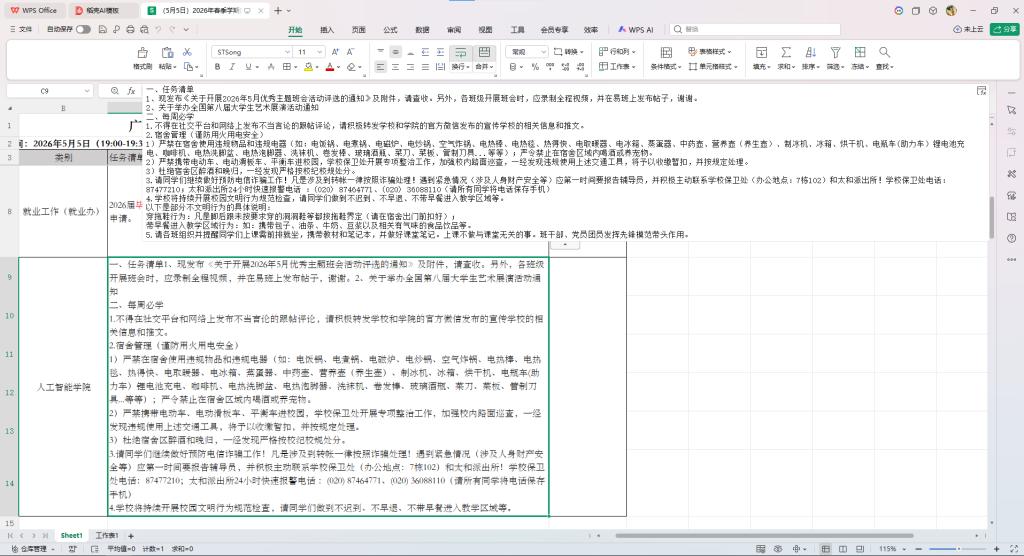Switch to the 插入 Insert tab
The height and width of the screenshot is (556, 1024).
click(327, 29)
